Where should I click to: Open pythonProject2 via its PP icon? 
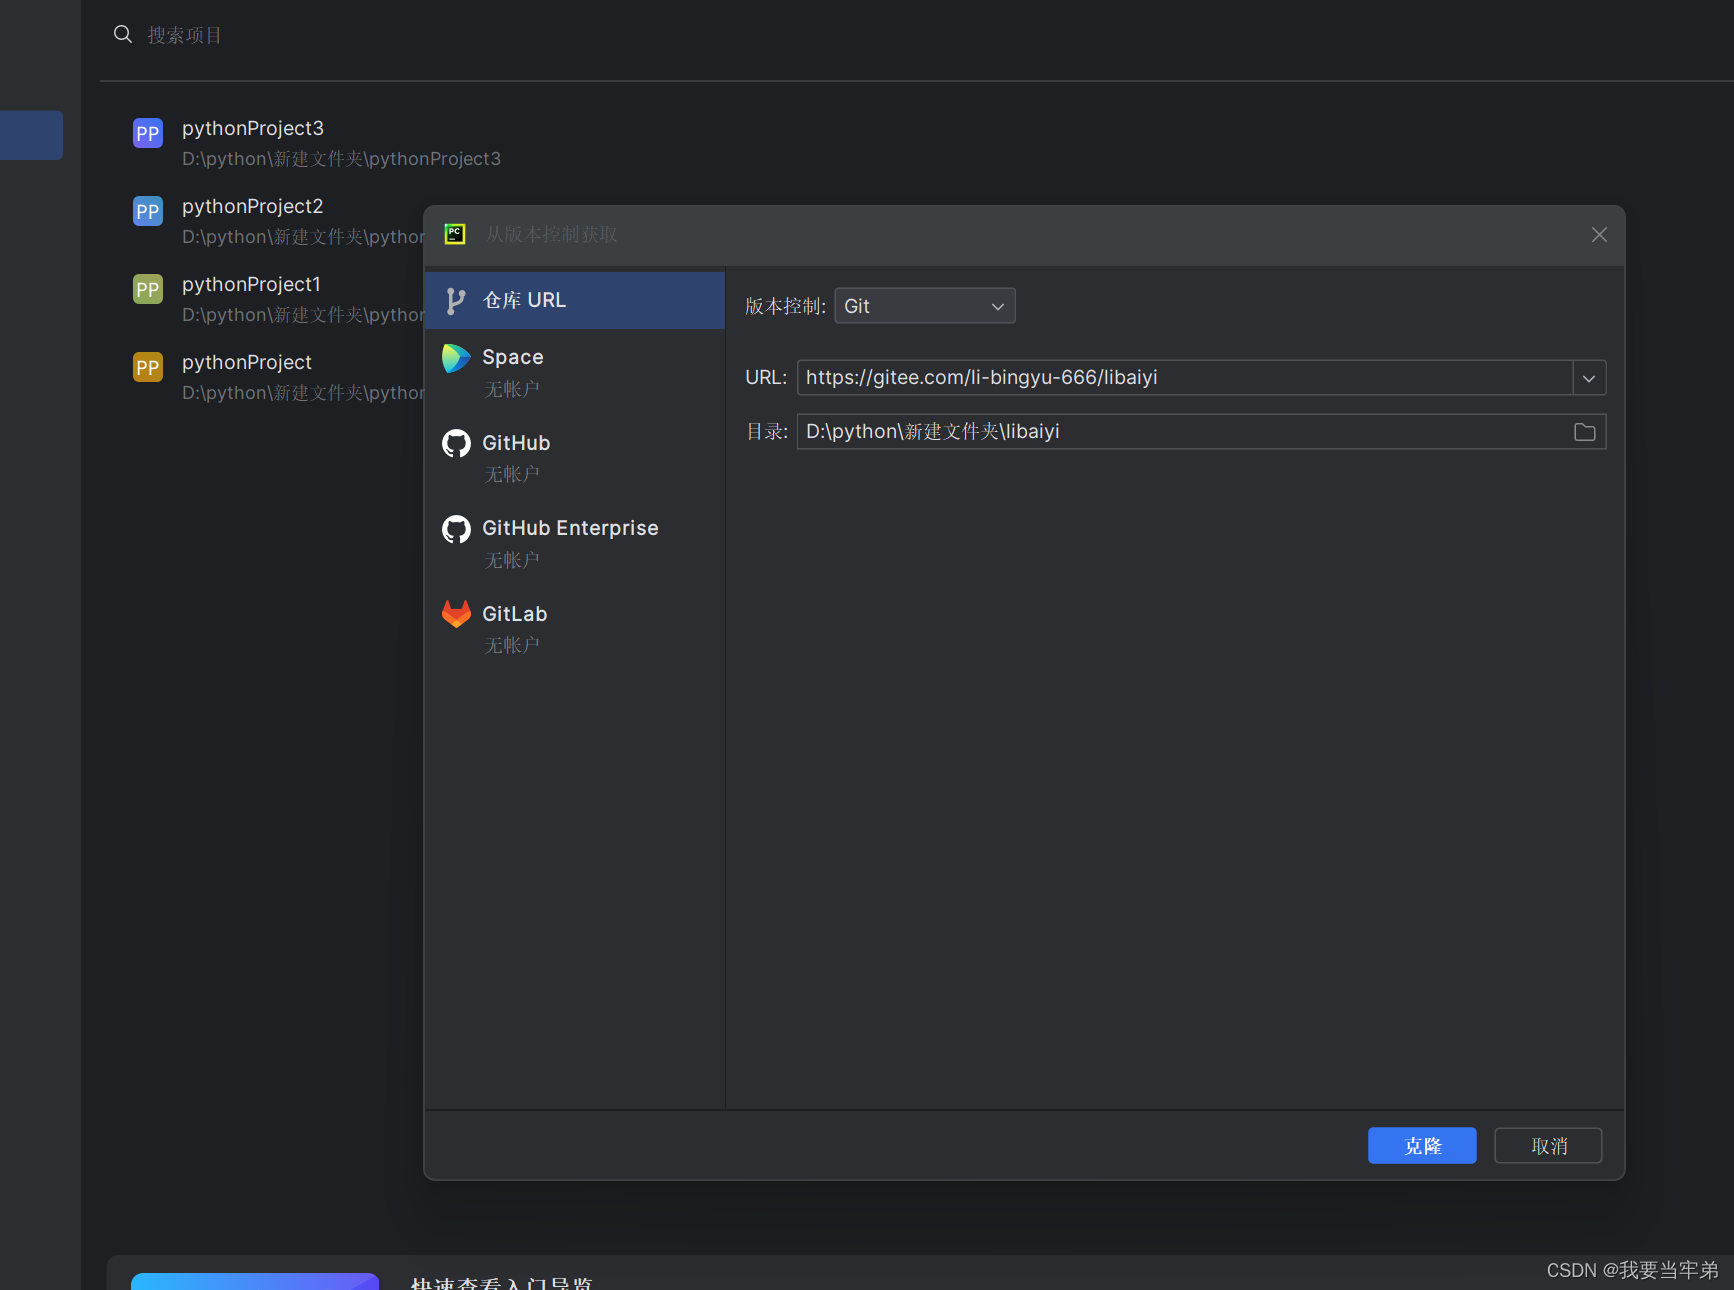tap(148, 211)
